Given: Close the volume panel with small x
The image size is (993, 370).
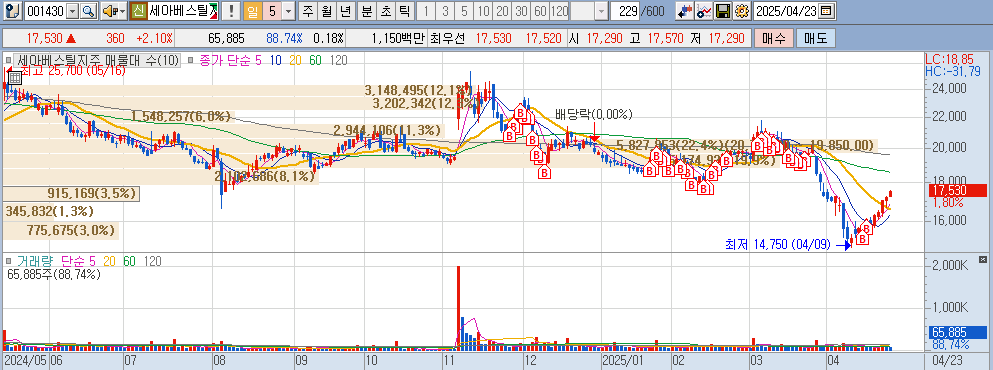Looking at the screenshot, I should (982, 259).
